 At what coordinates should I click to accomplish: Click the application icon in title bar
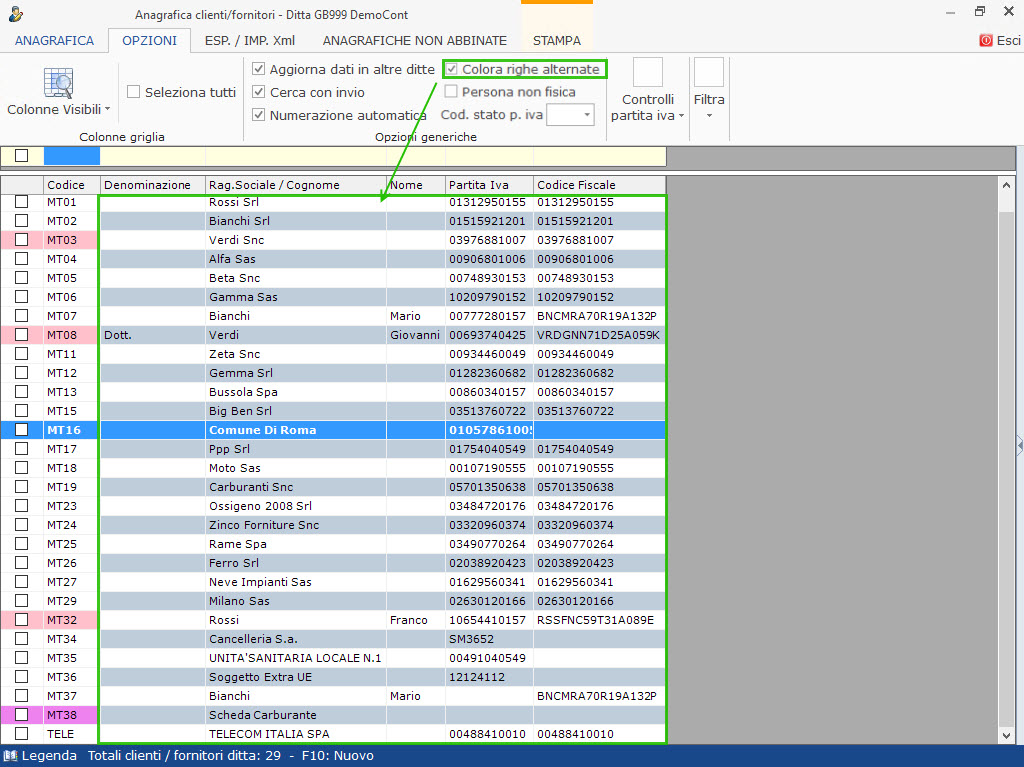[x=16, y=14]
